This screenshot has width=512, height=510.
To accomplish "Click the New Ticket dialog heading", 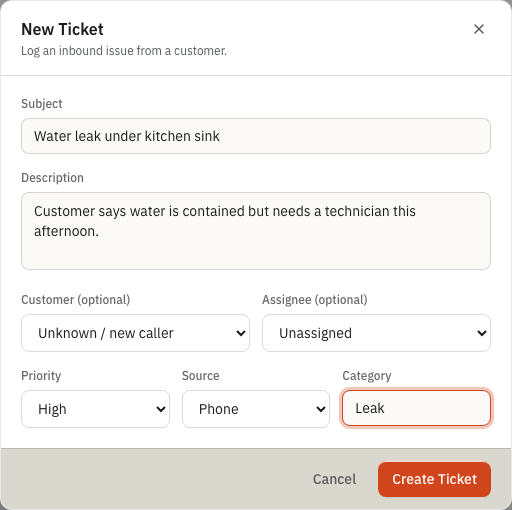I will 62,29.
